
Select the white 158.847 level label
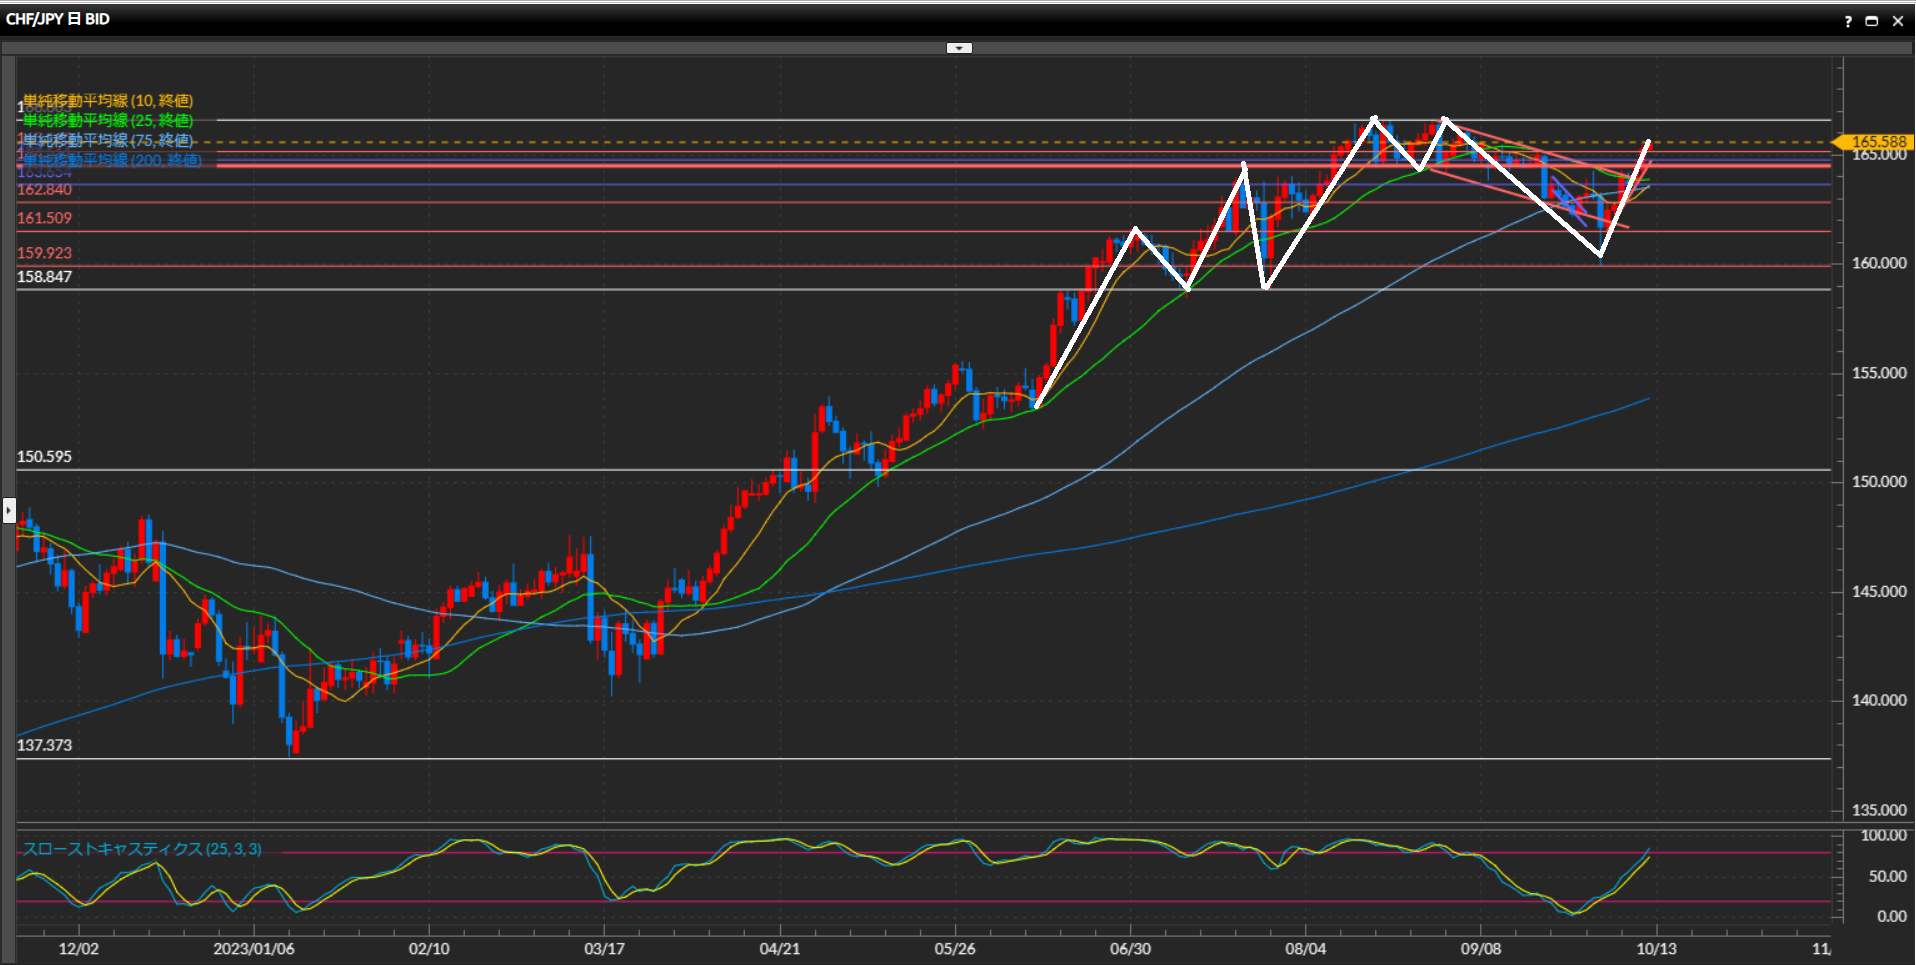click(45, 277)
